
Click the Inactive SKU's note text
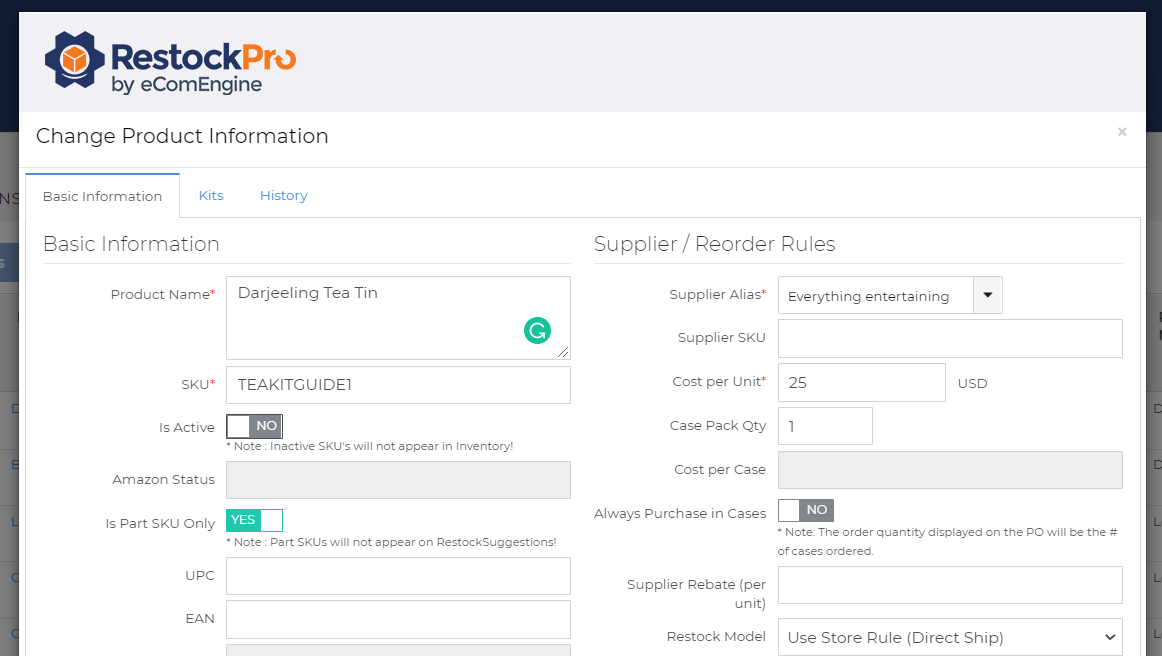click(x=370, y=446)
